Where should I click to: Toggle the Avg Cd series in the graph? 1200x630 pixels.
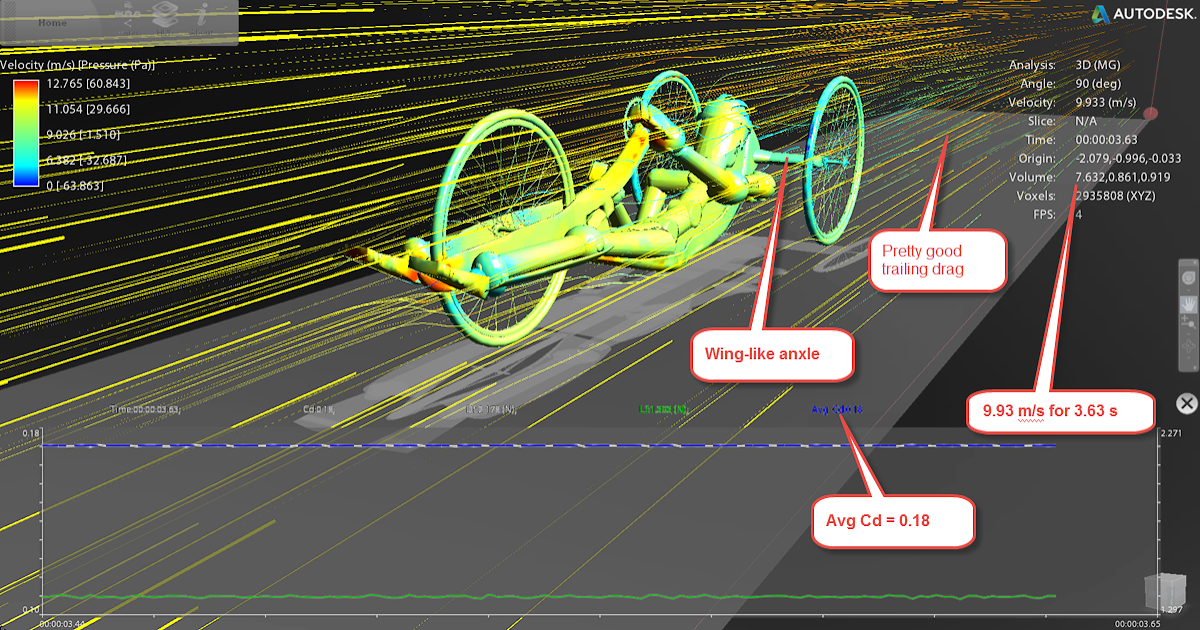pyautogui.click(x=835, y=409)
